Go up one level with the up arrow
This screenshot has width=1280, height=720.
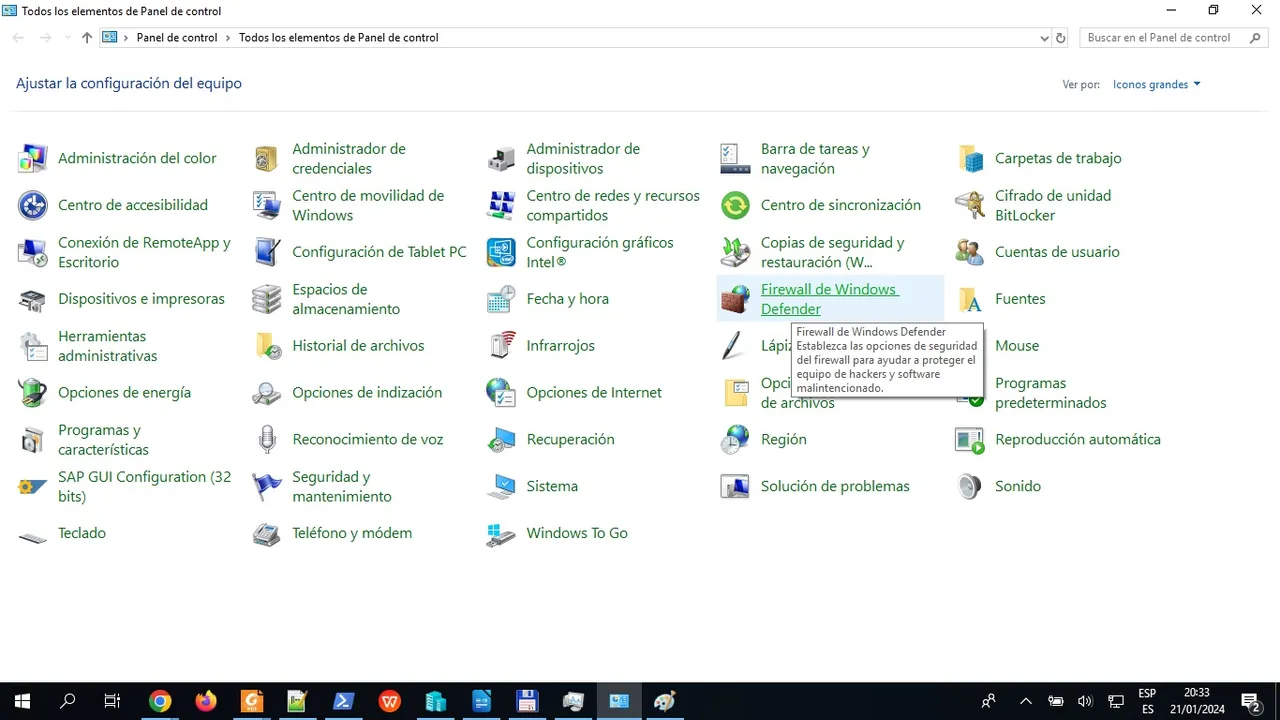tap(87, 38)
